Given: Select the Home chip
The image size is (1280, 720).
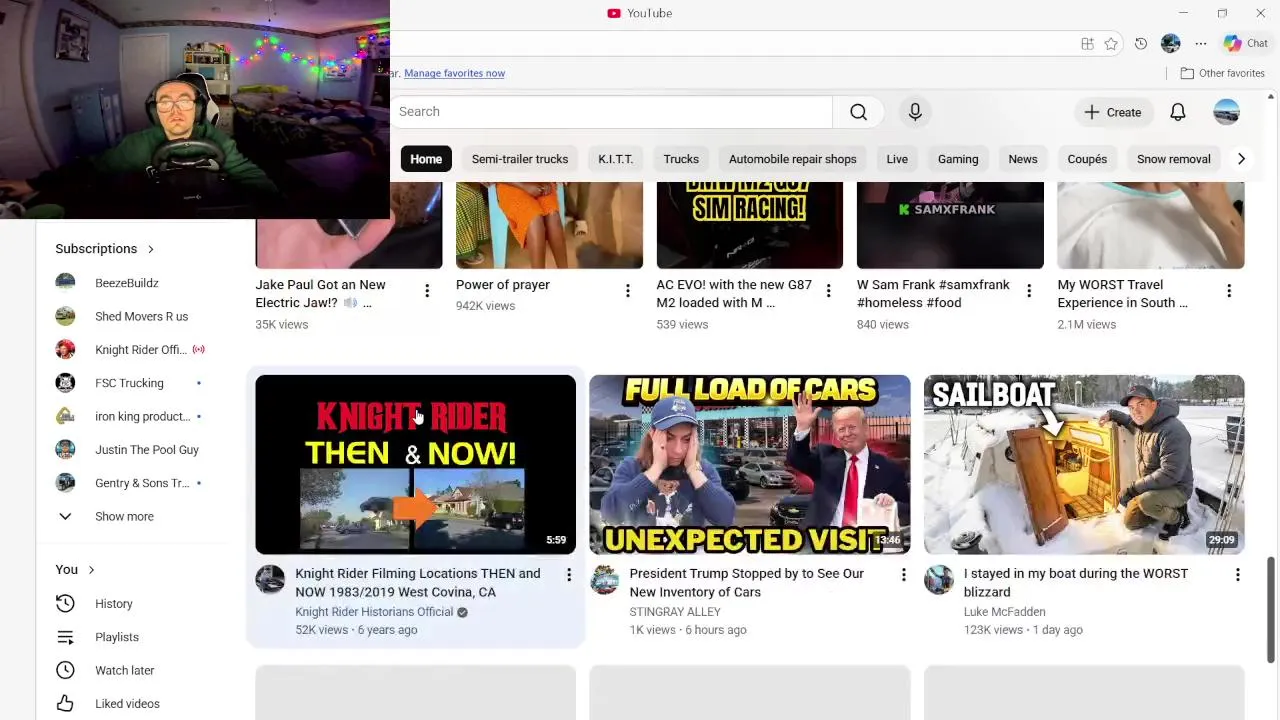Looking at the screenshot, I should point(426,159).
